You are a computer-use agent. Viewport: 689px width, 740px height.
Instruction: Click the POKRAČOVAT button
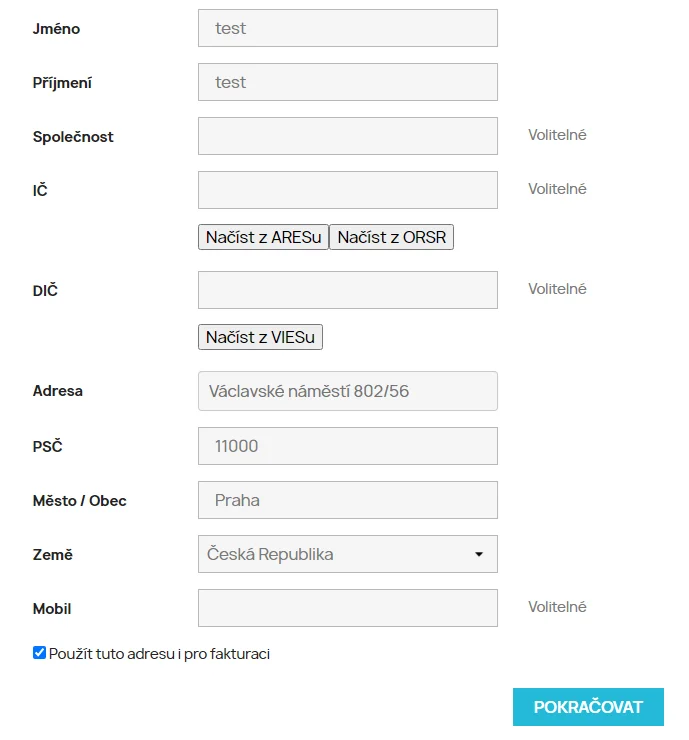pos(588,706)
